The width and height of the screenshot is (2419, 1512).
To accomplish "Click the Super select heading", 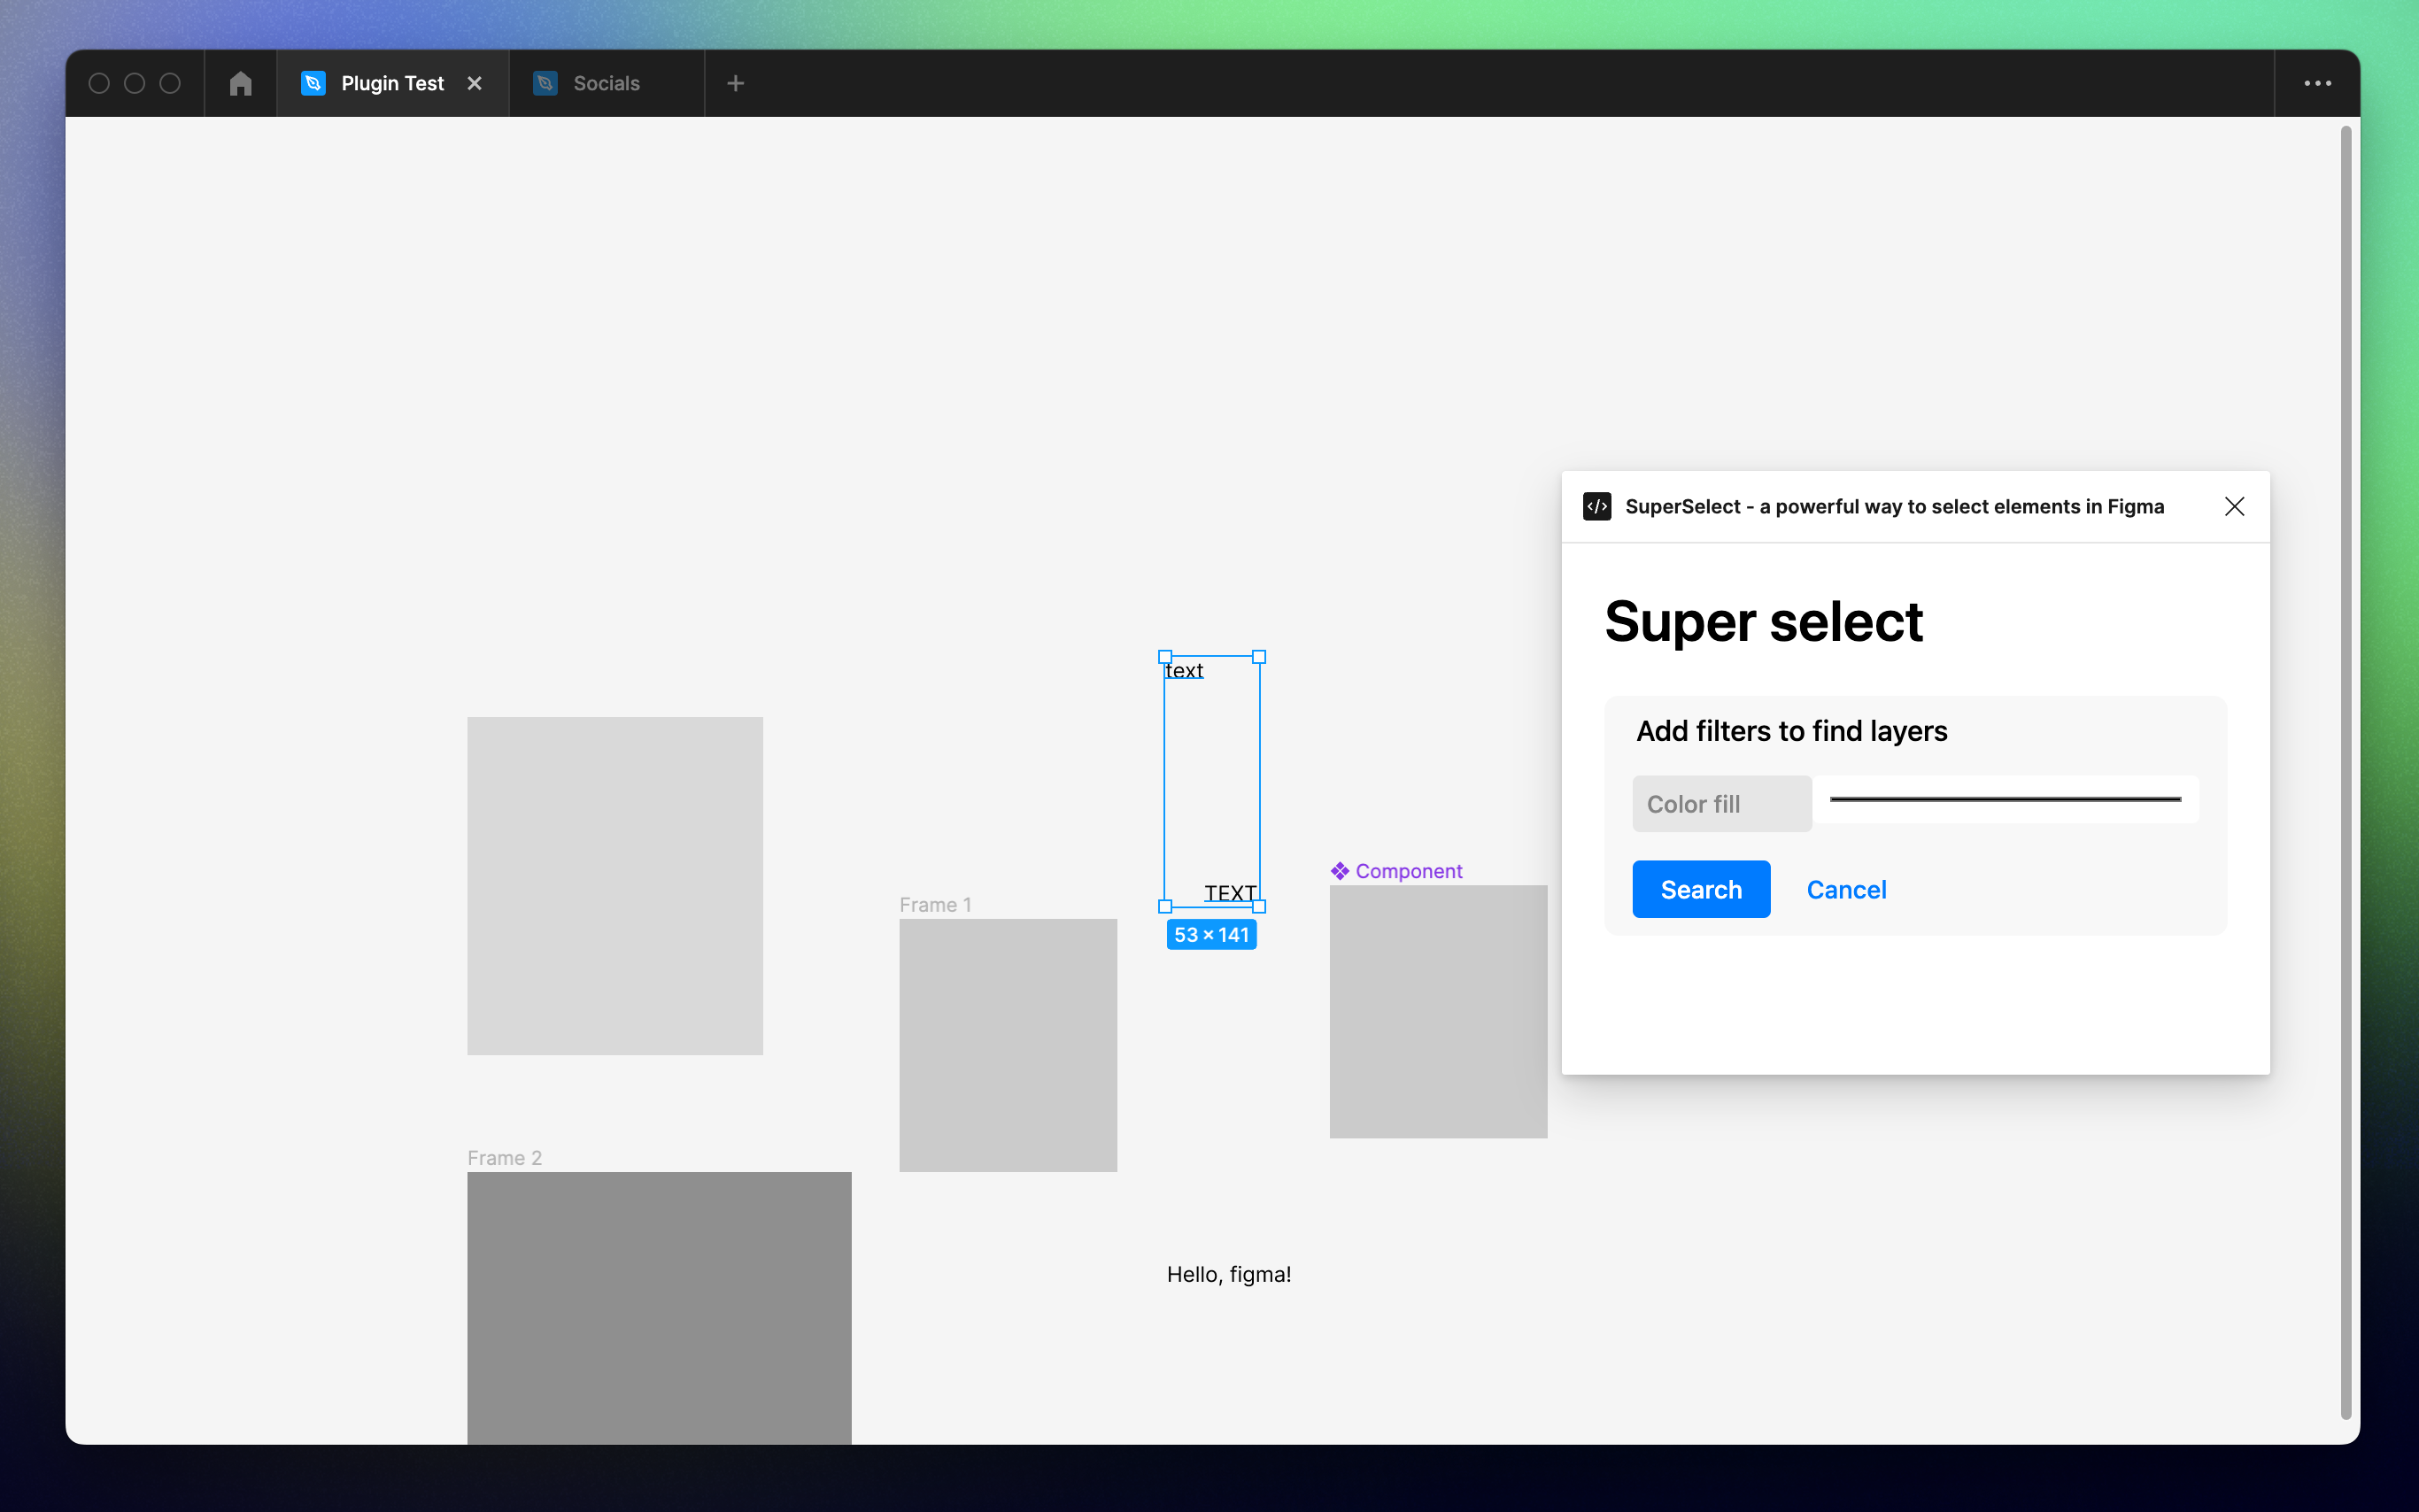I will point(1763,621).
